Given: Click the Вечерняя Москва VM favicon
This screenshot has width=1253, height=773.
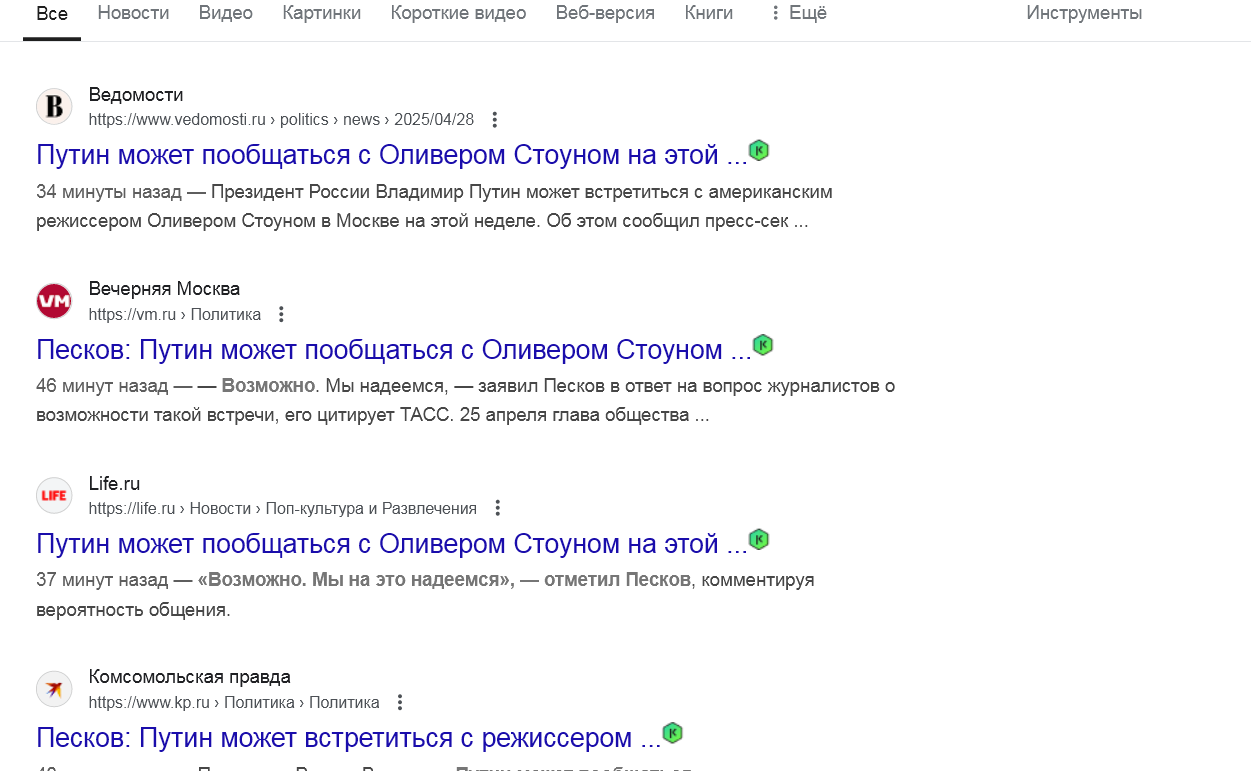Looking at the screenshot, I should 54,301.
